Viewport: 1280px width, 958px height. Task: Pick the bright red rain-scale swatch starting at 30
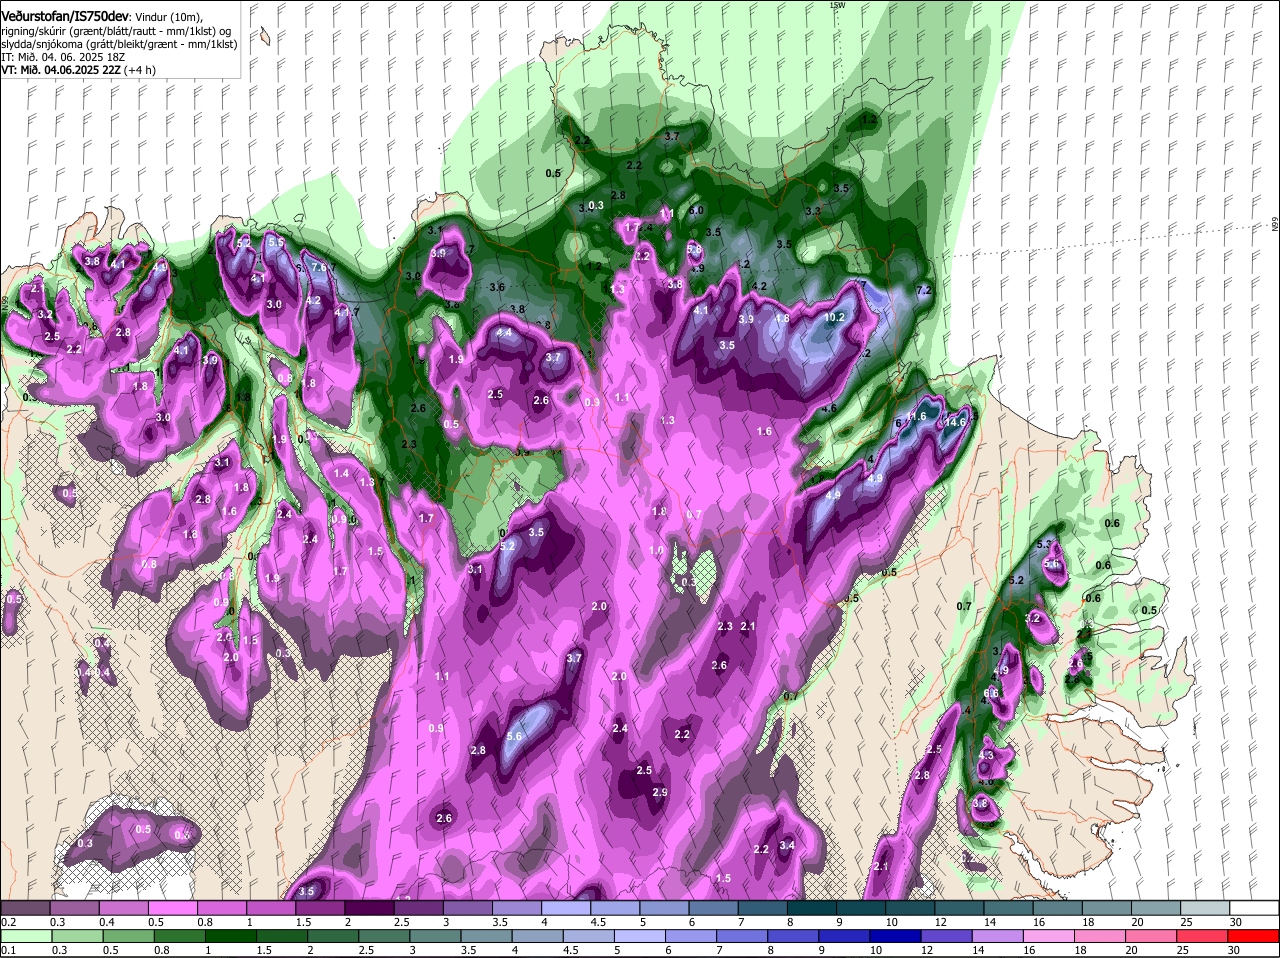(1255, 936)
